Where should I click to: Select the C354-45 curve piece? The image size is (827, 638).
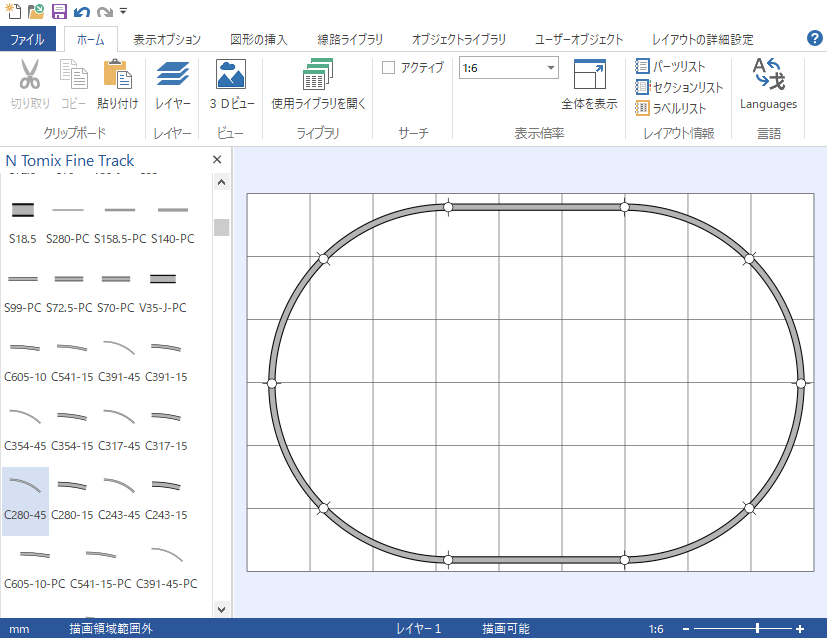pyautogui.click(x=25, y=429)
